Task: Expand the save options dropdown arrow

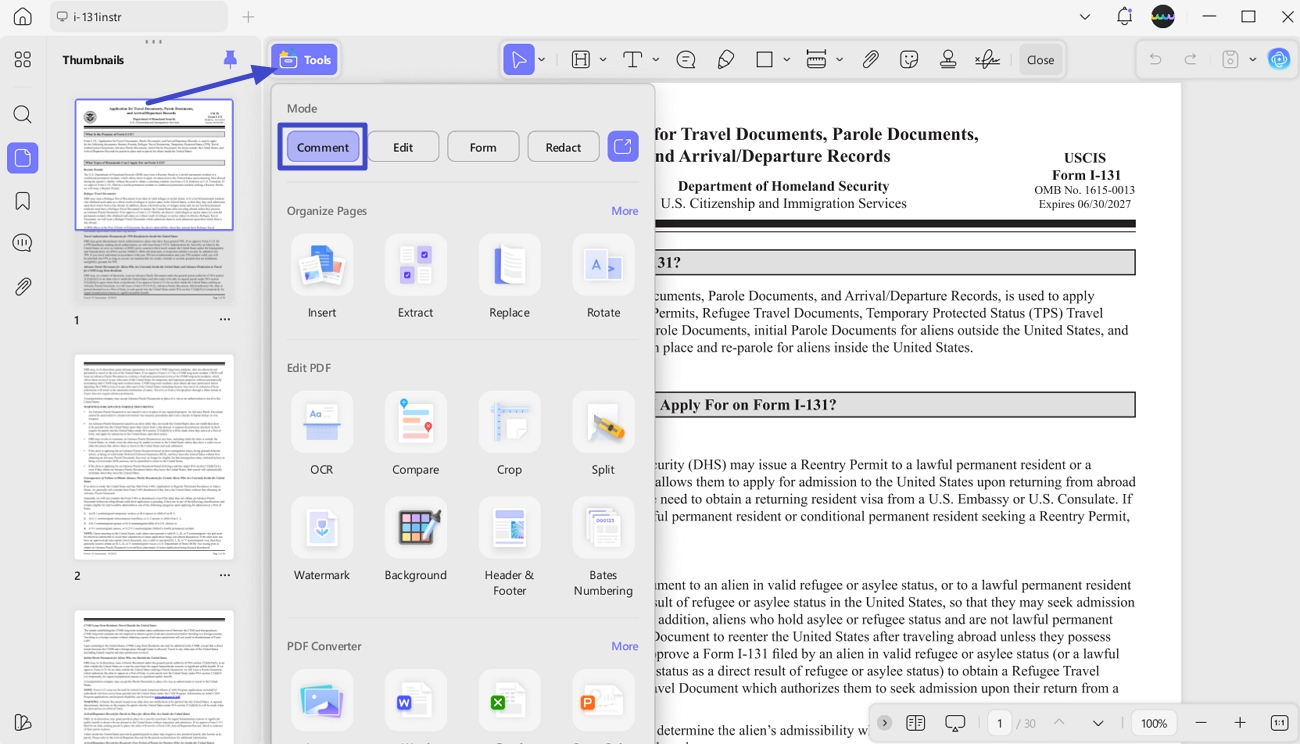Action: click(x=1253, y=60)
